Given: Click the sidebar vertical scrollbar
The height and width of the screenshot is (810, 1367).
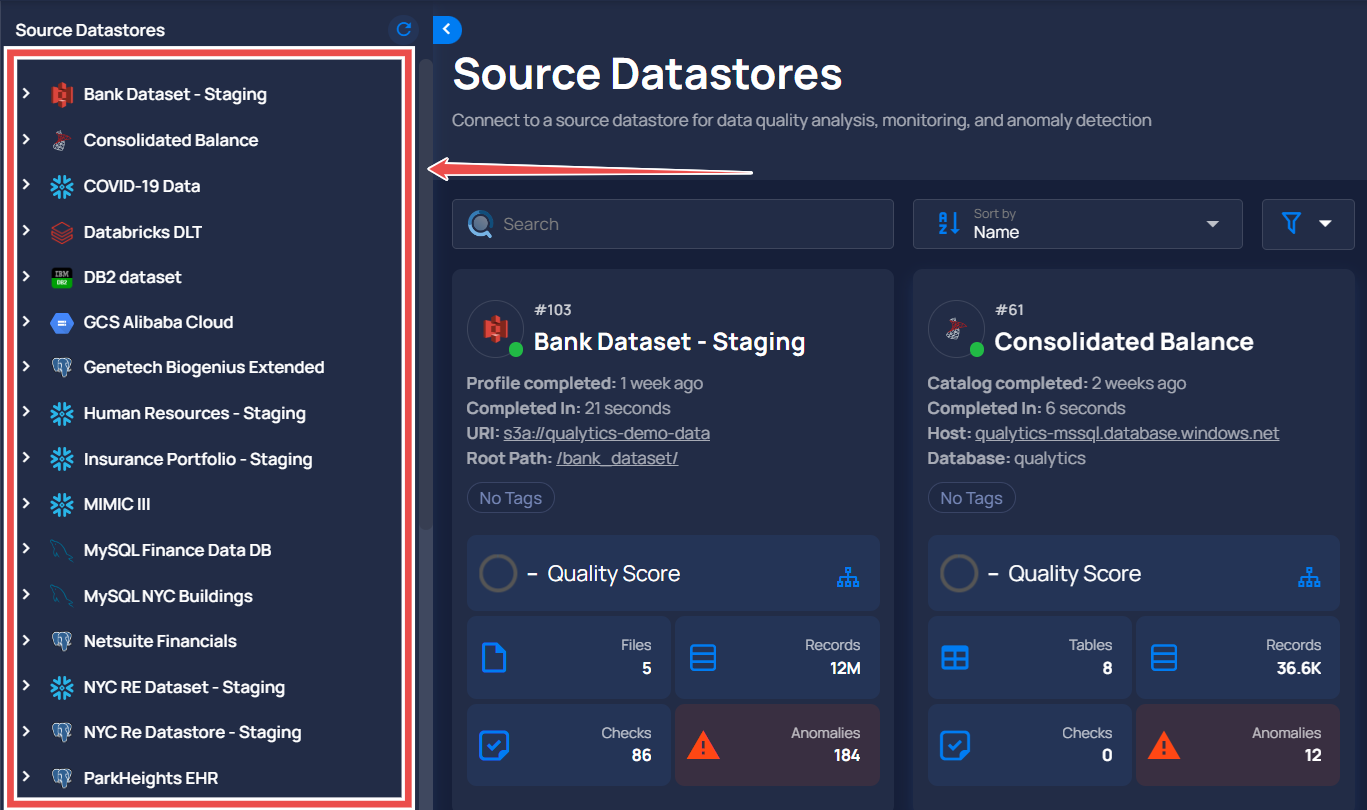Looking at the screenshot, I should pyautogui.click(x=426, y=294).
